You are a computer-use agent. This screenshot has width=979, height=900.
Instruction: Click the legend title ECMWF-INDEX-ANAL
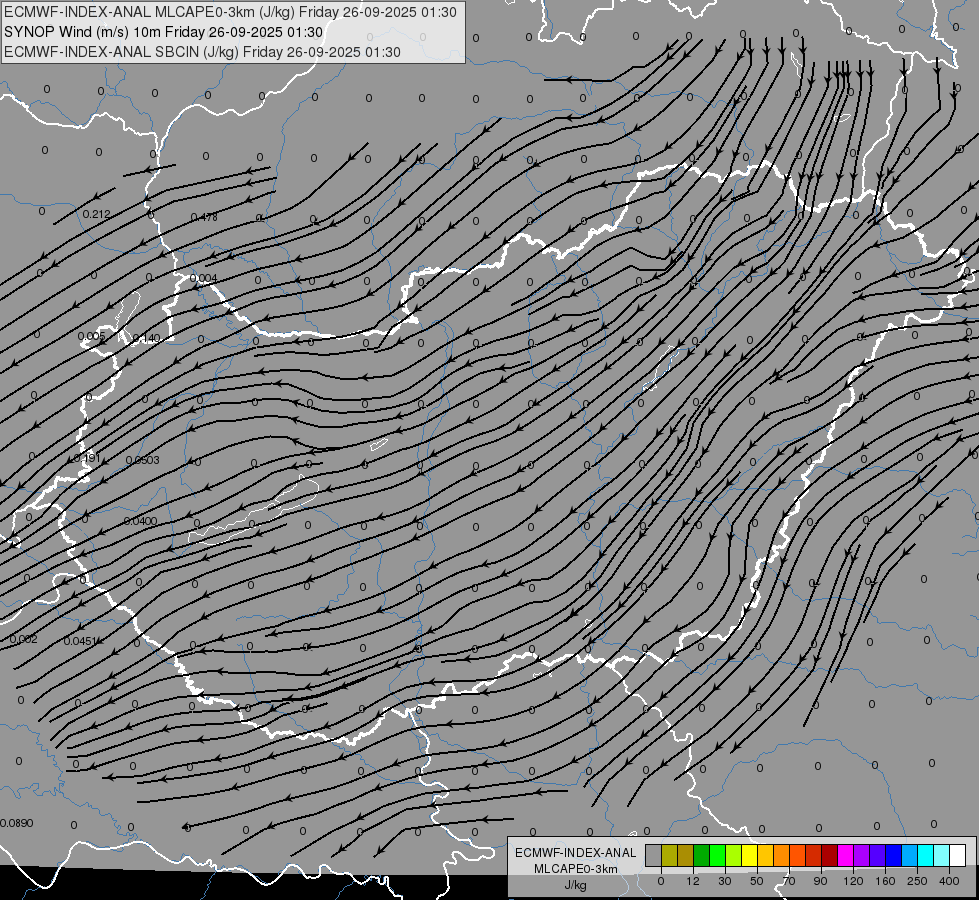click(x=575, y=853)
